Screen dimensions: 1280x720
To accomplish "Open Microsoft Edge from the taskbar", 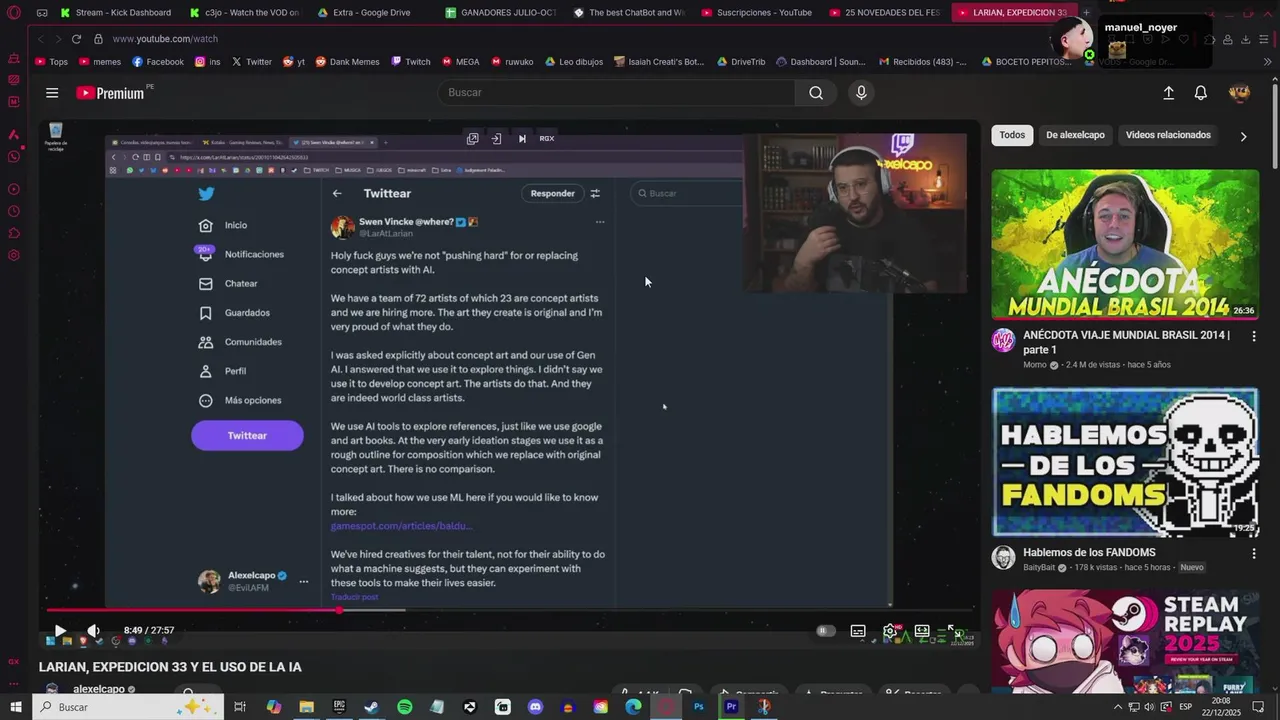I will tap(633, 707).
